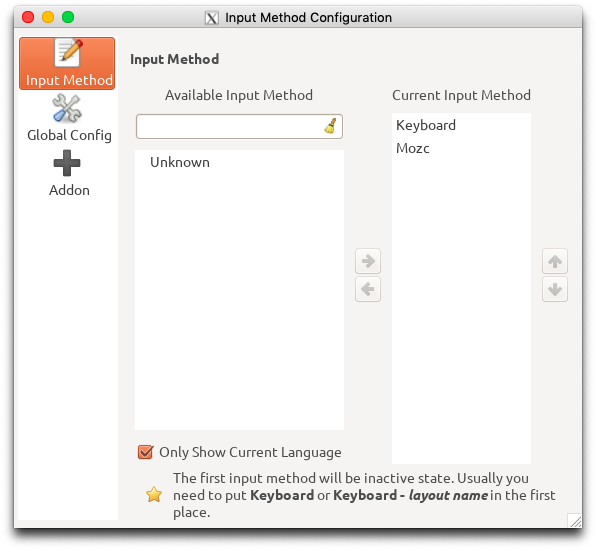Clear search with the broom icon
This screenshot has height=550, width=596.
(330, 126)
